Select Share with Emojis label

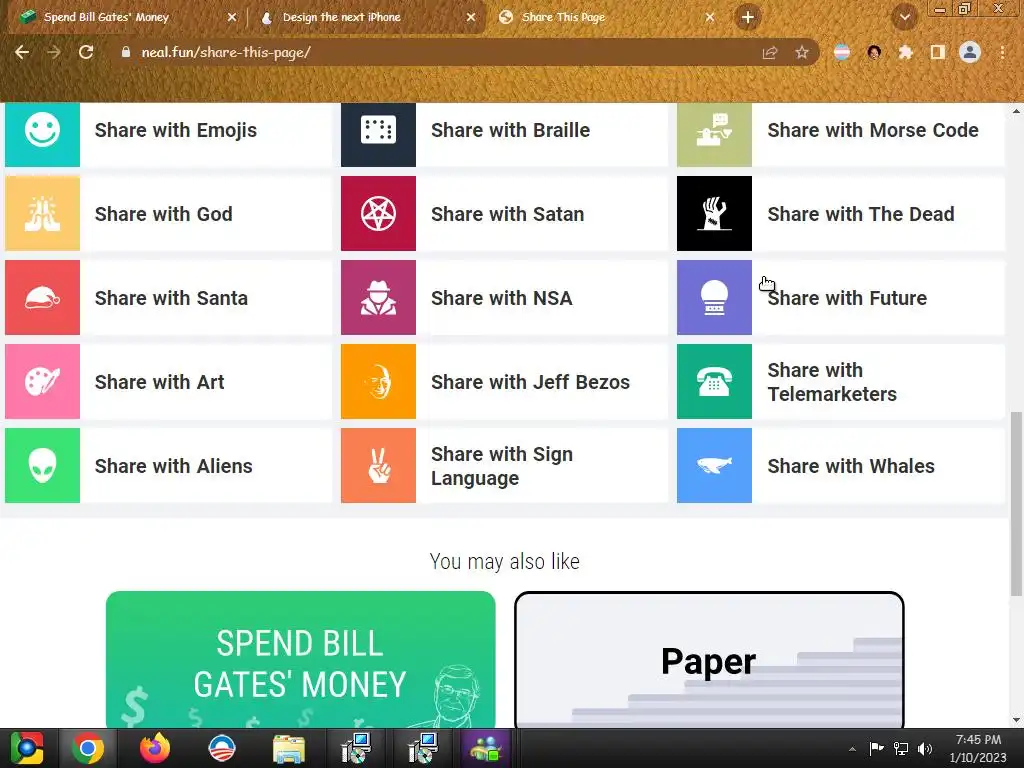pos(176,130)
